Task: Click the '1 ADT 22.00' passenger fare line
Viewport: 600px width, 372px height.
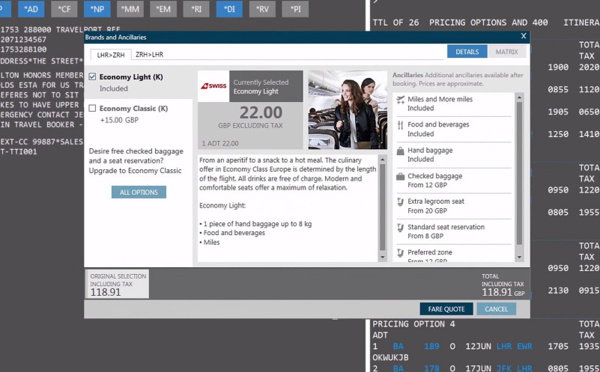Action: point(220,144)
